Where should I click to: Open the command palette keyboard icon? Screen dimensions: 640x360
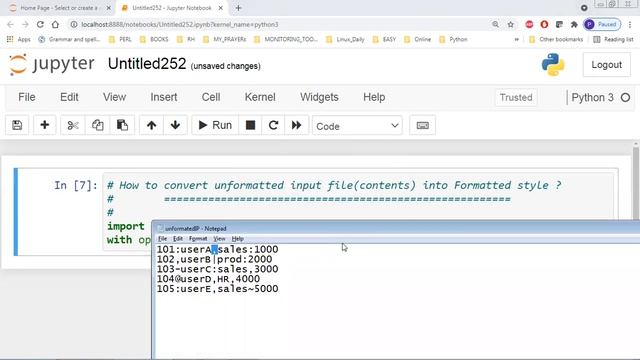click(422, 125)
